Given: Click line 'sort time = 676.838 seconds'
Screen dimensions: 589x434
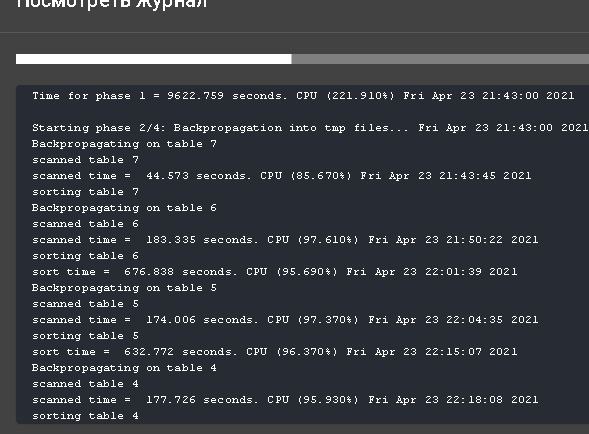Looking at the screenshot, I should tap(275, 272).
